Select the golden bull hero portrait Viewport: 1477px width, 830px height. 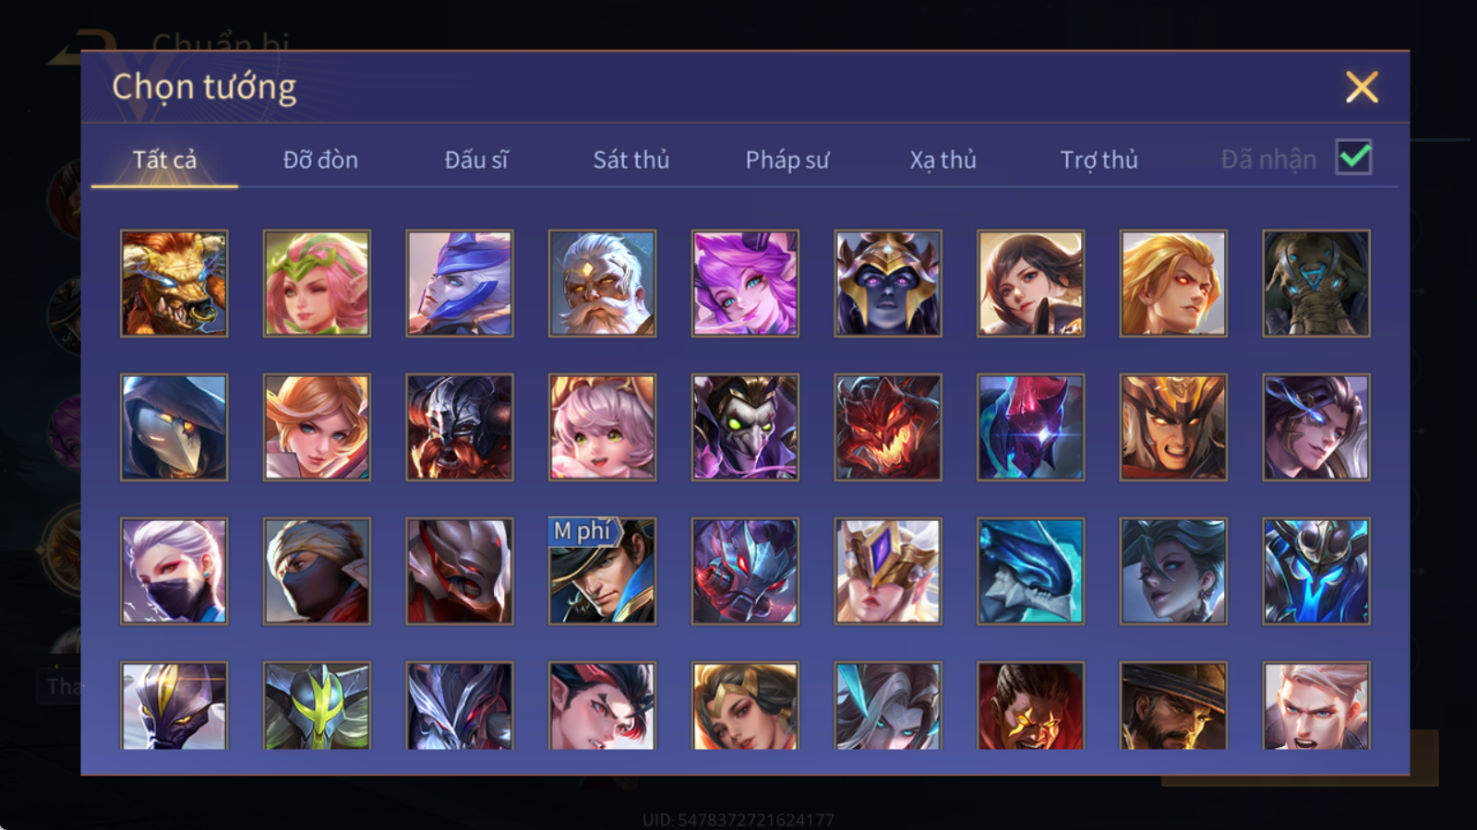pyautogui.click(x=174, y=283)
